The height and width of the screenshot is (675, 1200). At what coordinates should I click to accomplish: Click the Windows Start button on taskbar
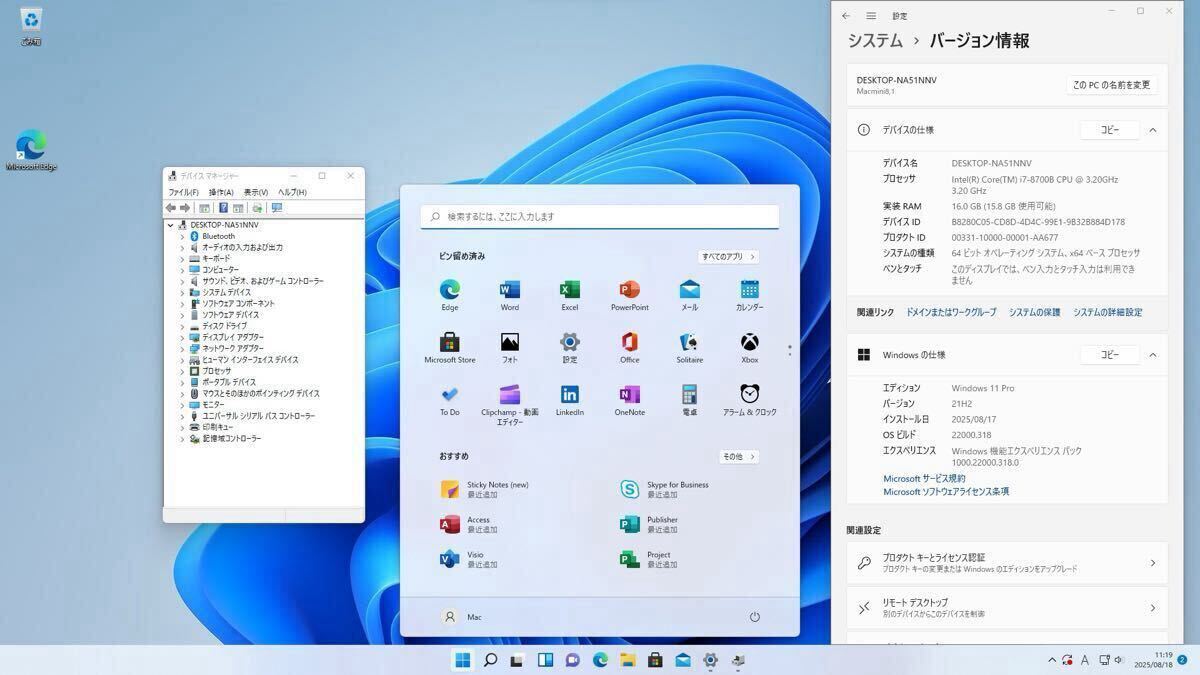[463, 660]
